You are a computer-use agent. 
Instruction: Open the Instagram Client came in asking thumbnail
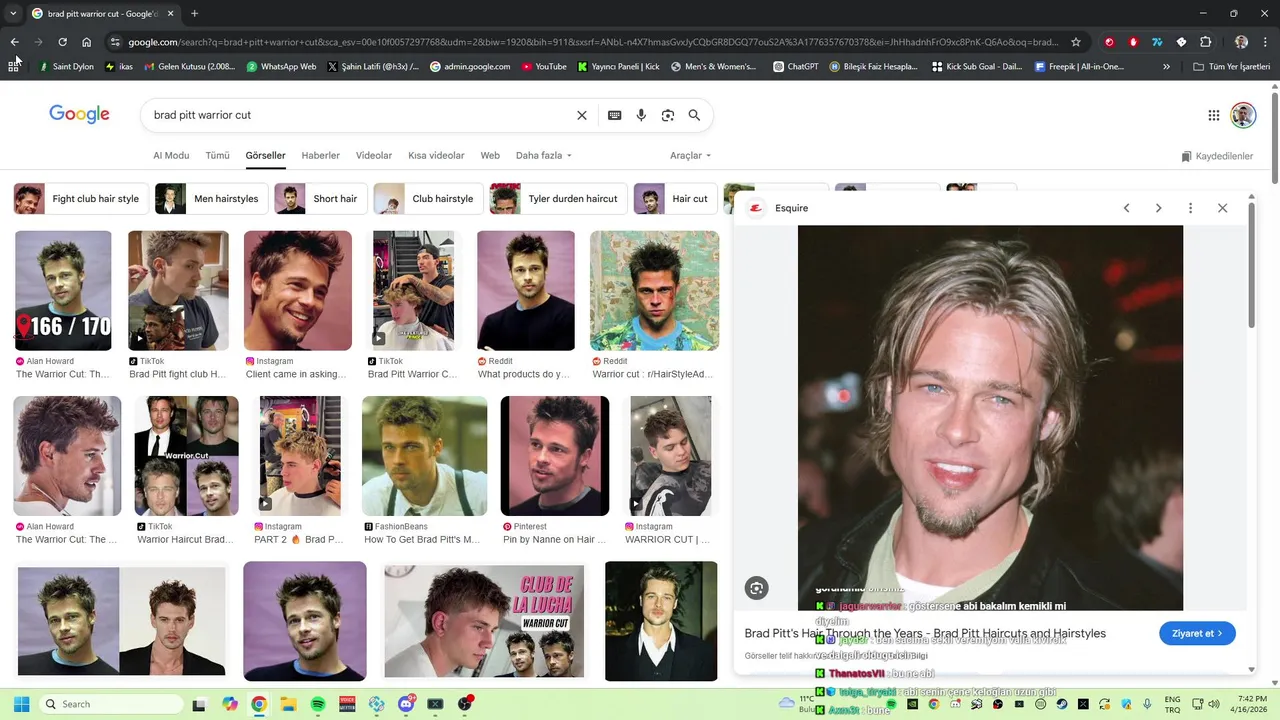point(298,291)
